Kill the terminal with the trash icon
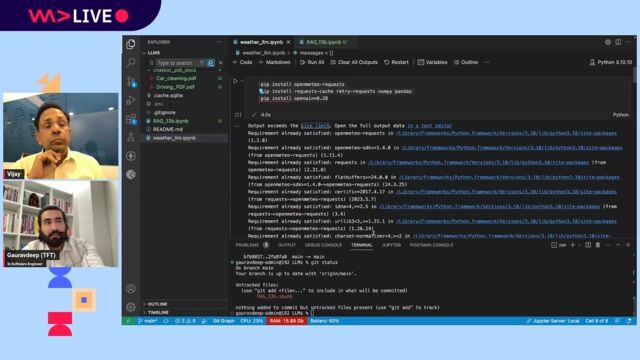Image resolution: width=640 pixels, height=360 pixels. point(598,245)
